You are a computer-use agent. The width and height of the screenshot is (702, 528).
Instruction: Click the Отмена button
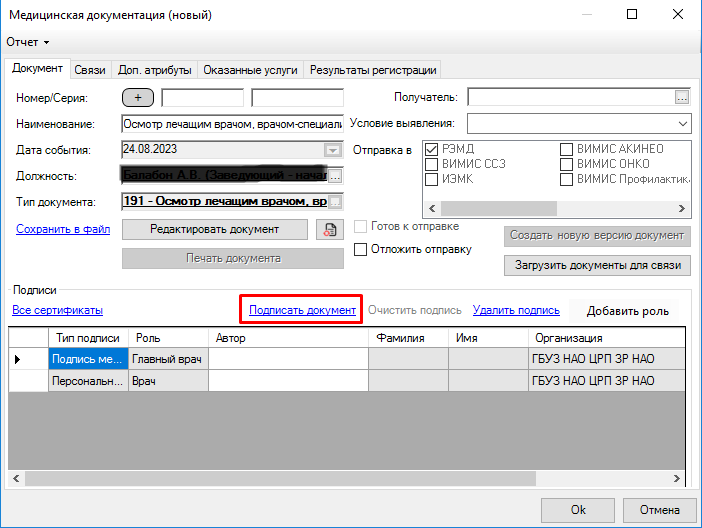659,510
